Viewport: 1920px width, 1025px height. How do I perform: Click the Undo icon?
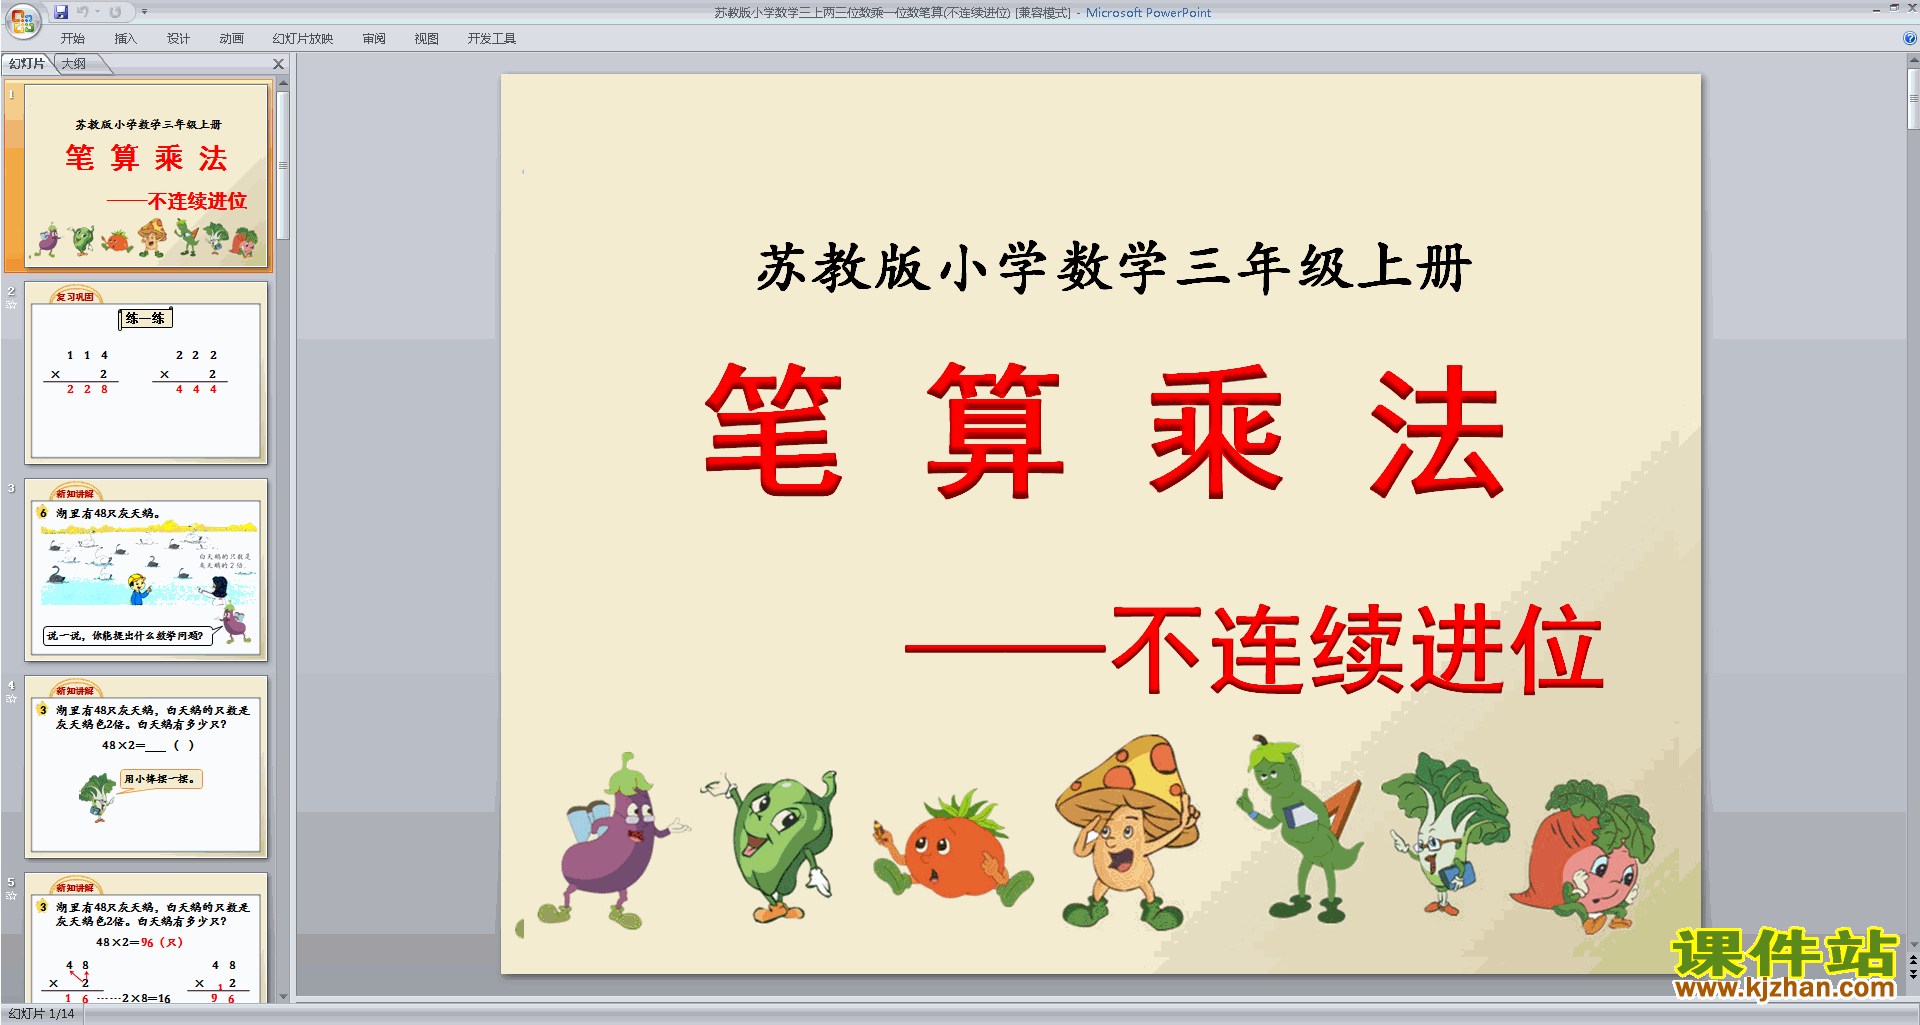83,12
